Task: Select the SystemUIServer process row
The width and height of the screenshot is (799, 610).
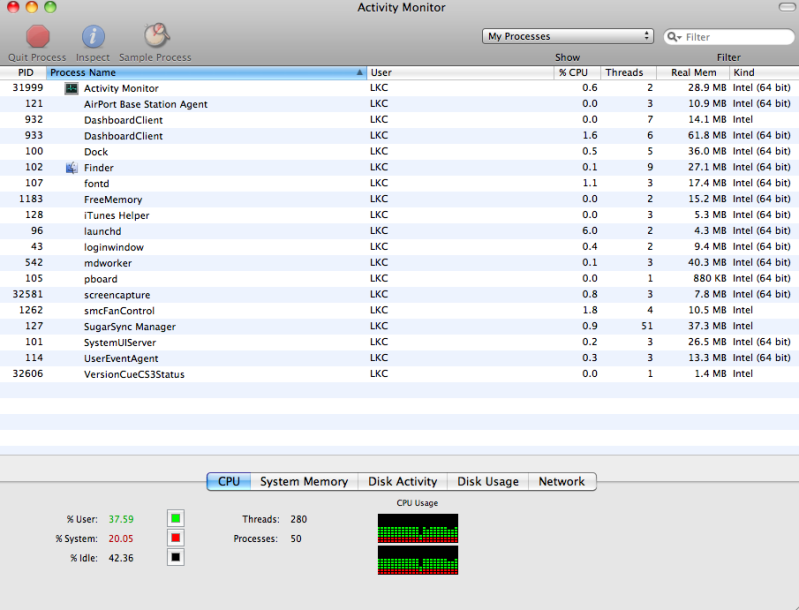Action: click(400, 342)
